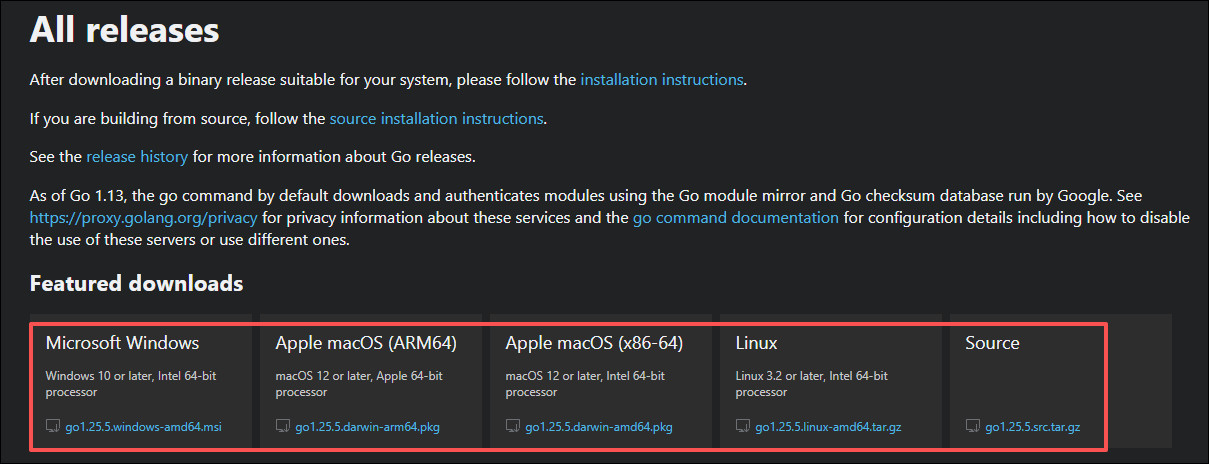The height and width of the screenshot is (464, 1209).
Task: Select the Apple macOS (ARM64) card title
Action: coord(366,343)
